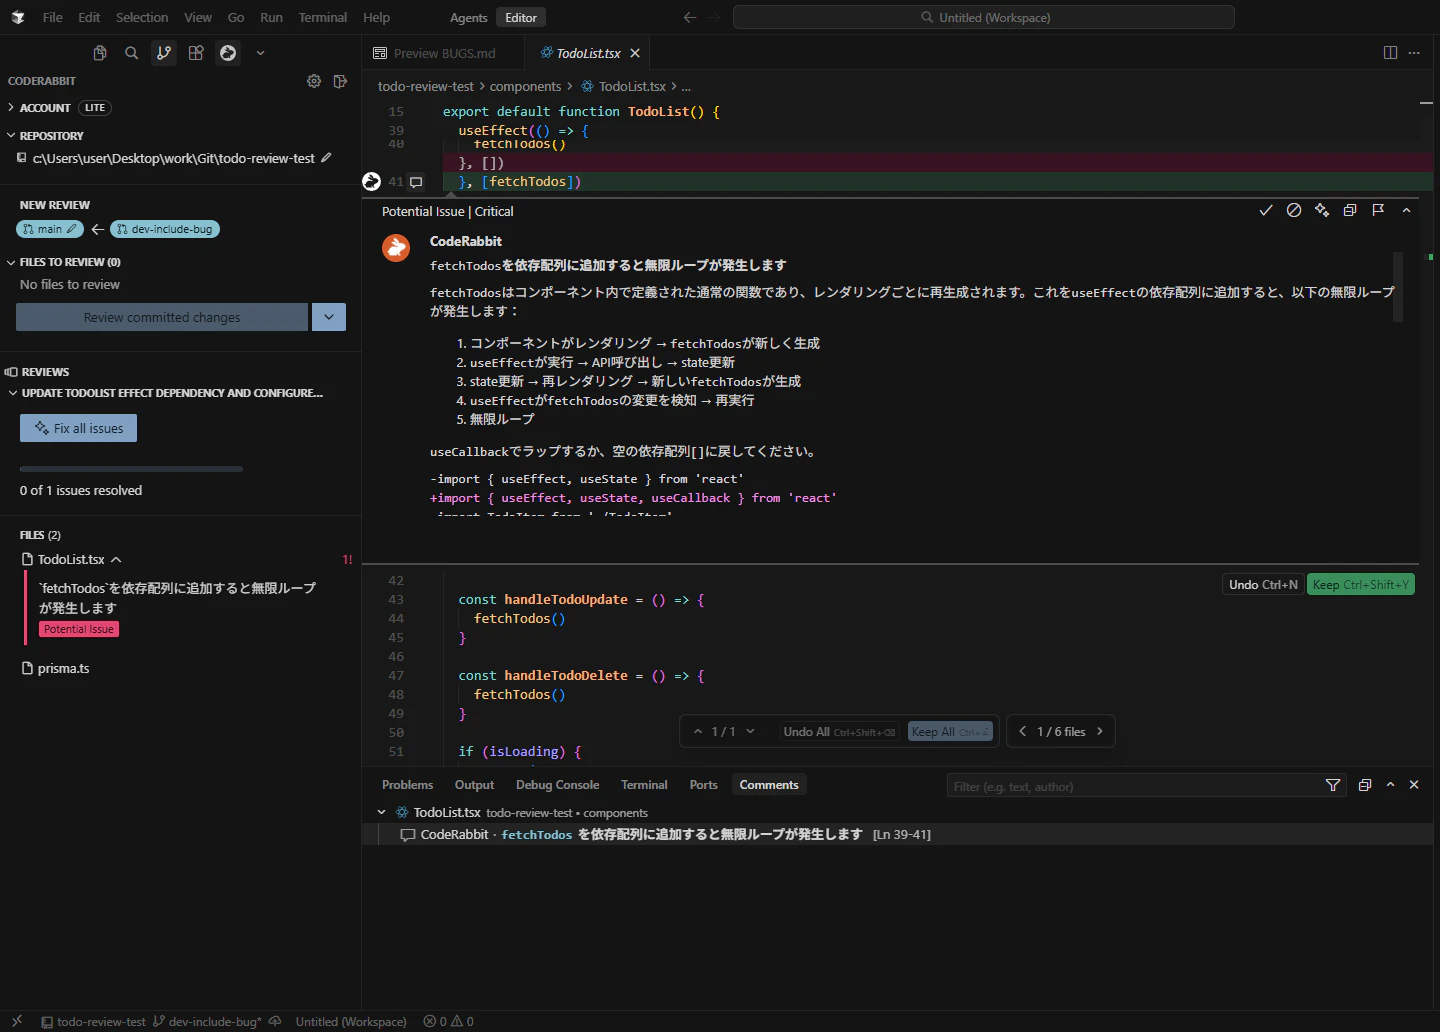The image size is (1440, 1032).
Task: Go to previous file in review bar
Action: tap(1022, 731)
